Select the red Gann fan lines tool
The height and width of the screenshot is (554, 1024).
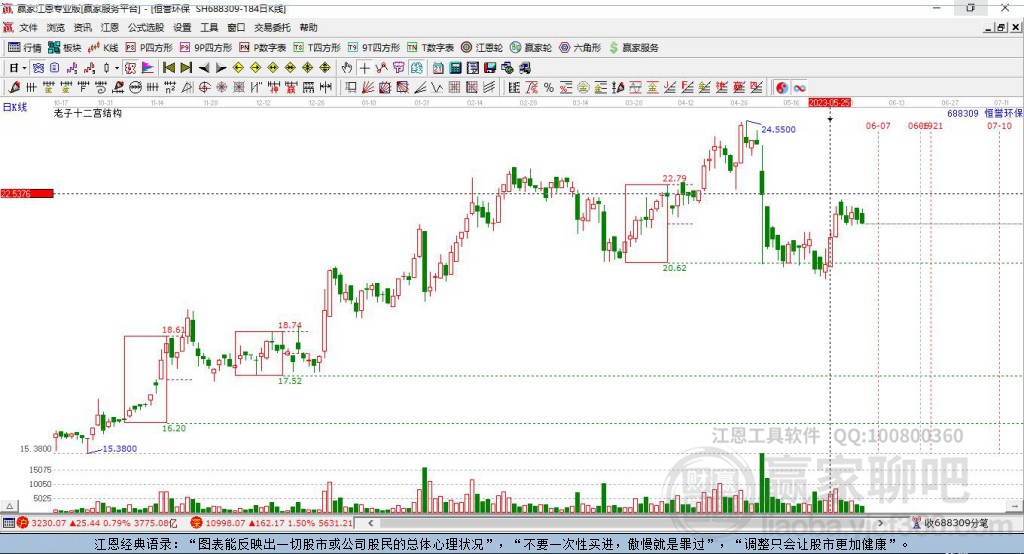click(x=368, y=87)
